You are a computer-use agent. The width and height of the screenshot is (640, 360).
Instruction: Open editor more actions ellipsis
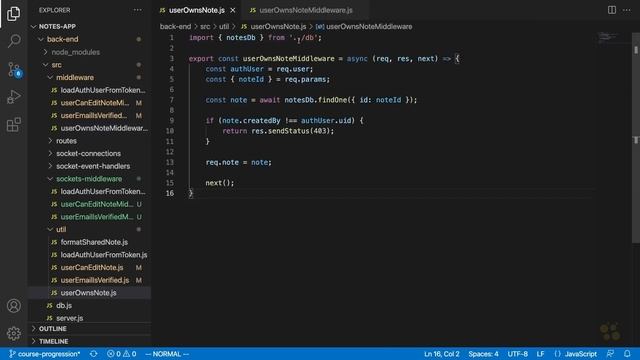click(x=627, y=10)
